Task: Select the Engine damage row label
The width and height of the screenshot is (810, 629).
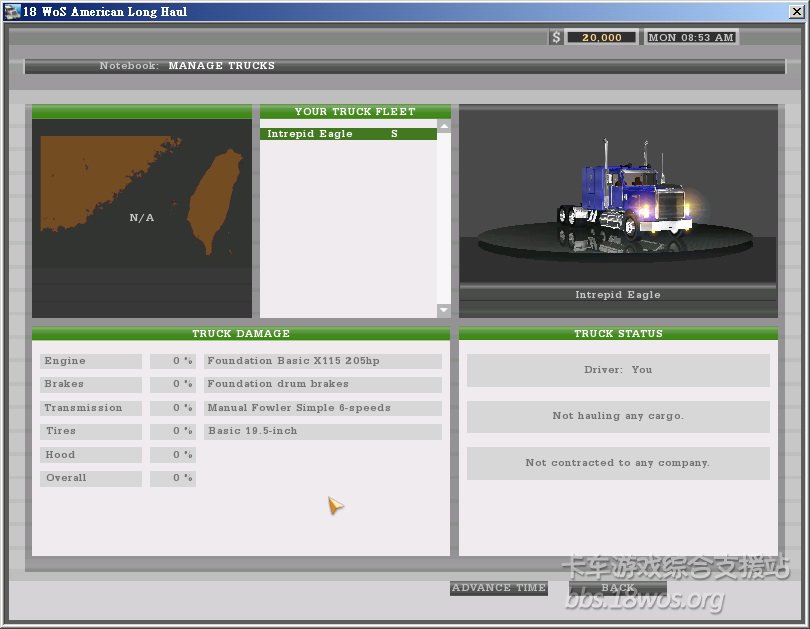Action: (x=90, y=361)
